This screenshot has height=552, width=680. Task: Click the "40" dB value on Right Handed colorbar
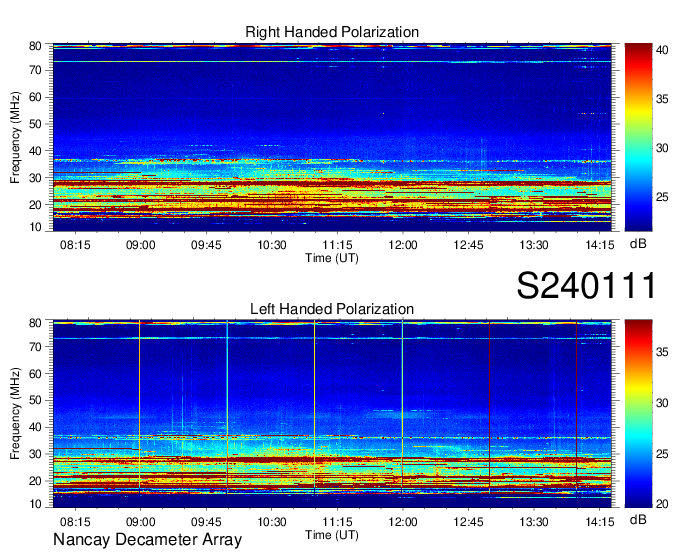click(x=662, y=50)
